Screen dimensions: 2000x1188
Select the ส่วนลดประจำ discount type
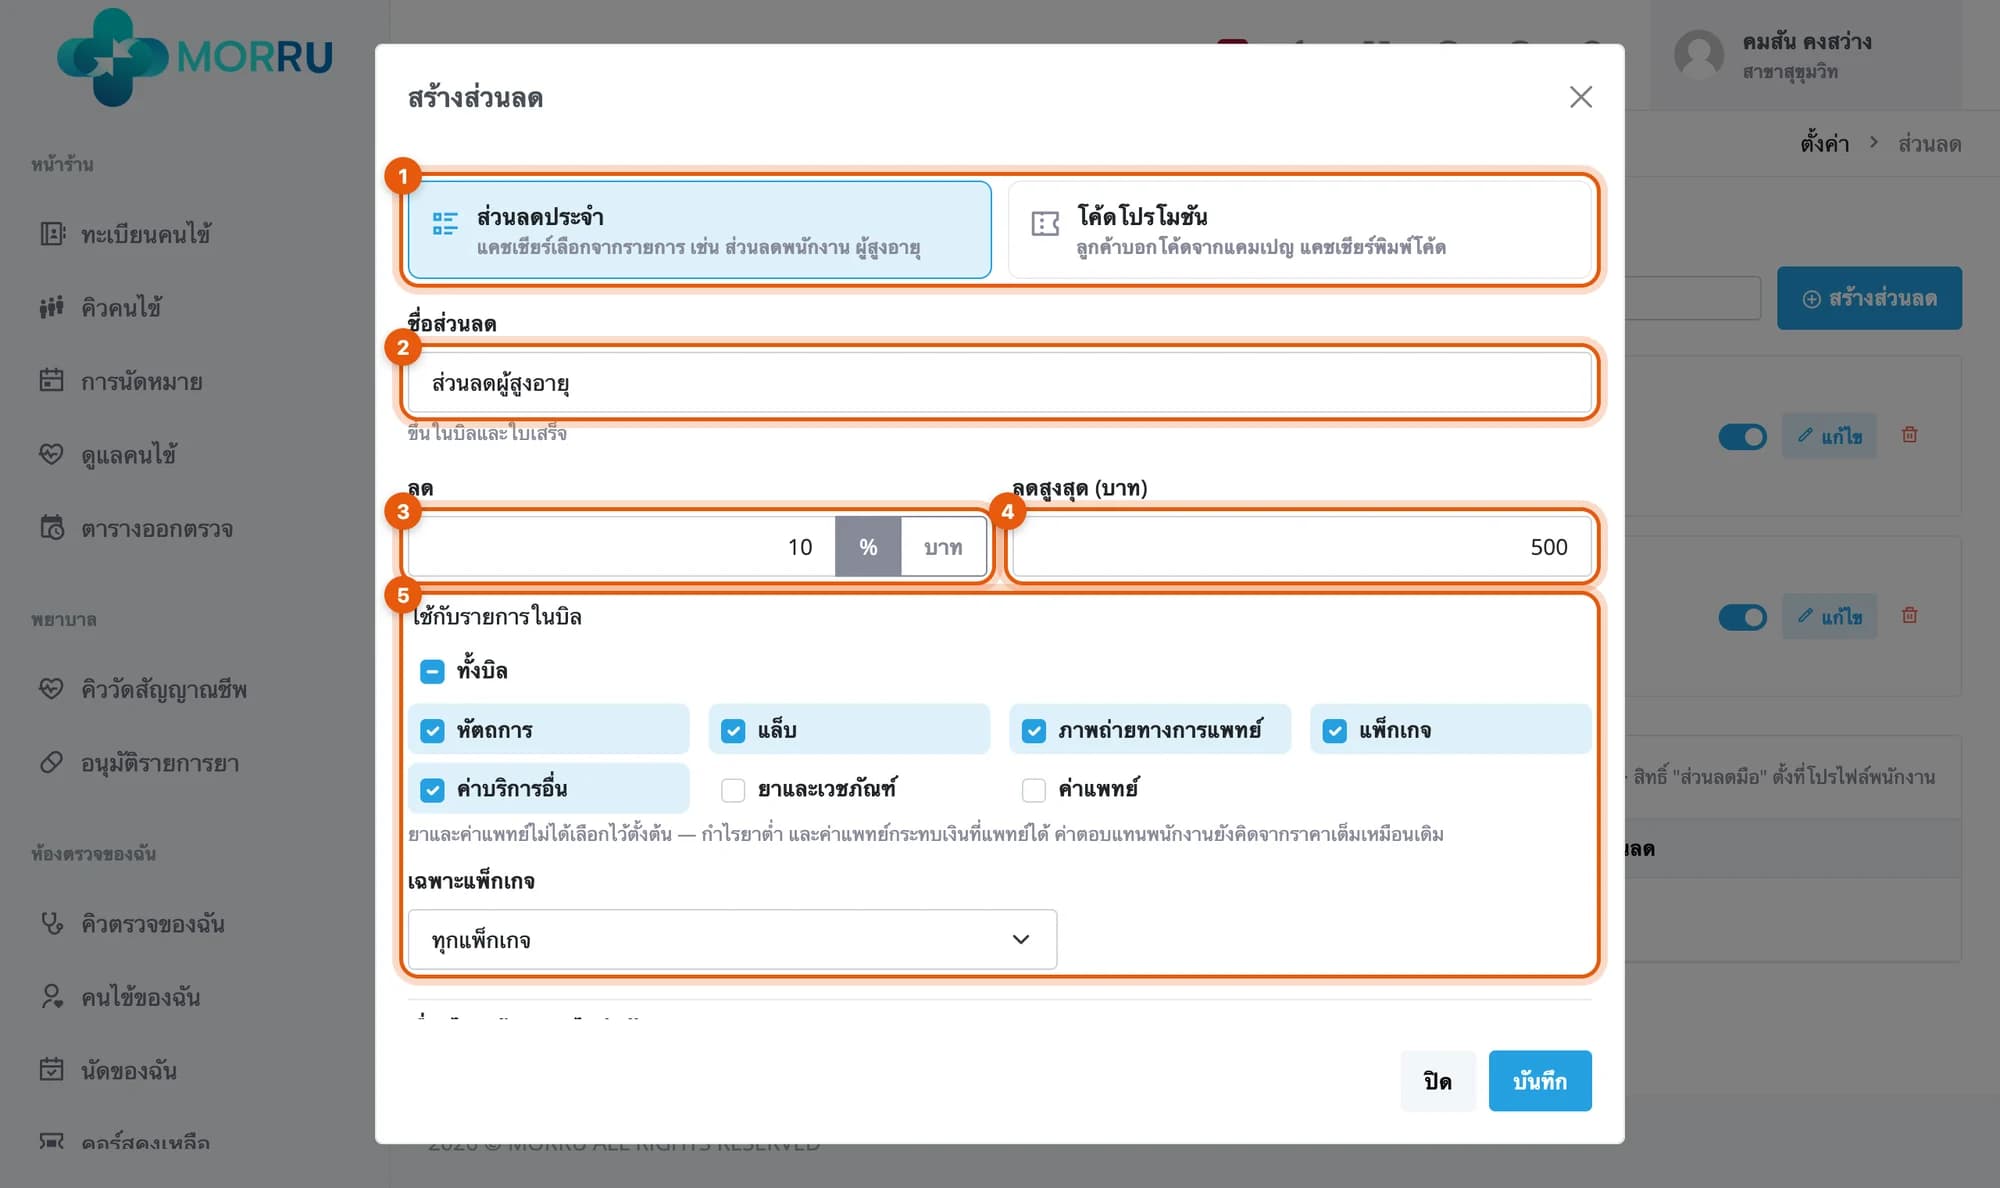700,230
